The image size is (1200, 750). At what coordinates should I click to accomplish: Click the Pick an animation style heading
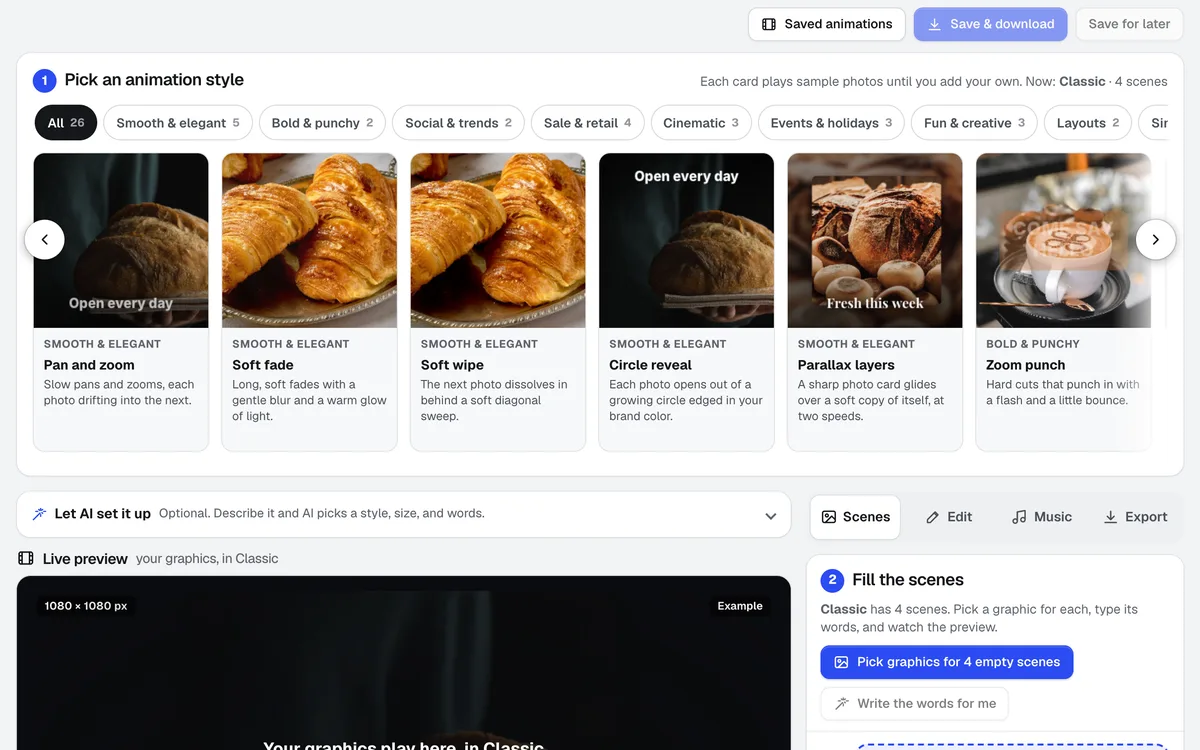tap(154, 80)
